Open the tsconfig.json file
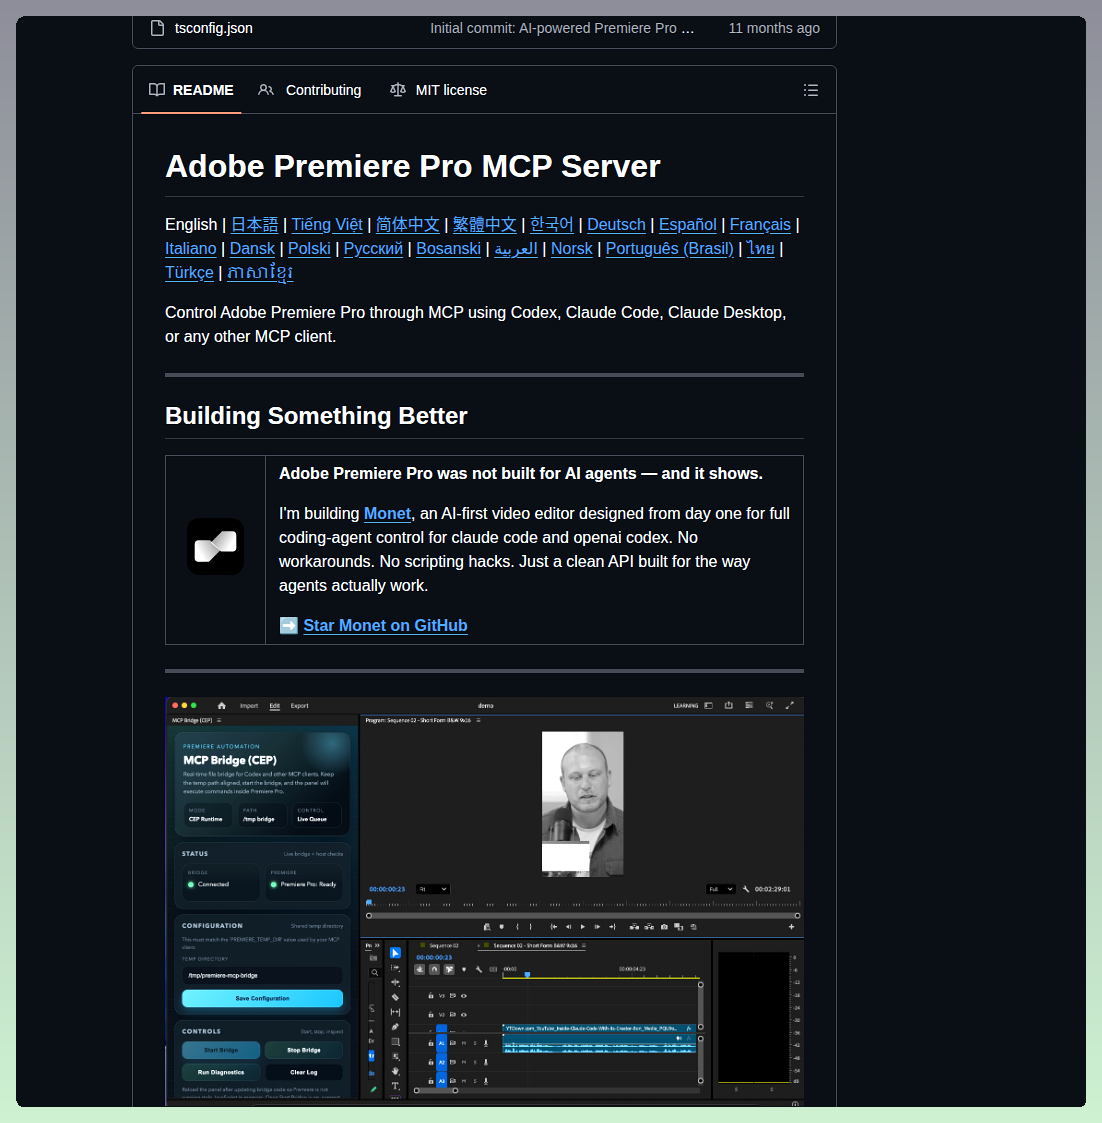 coord(213,28)
